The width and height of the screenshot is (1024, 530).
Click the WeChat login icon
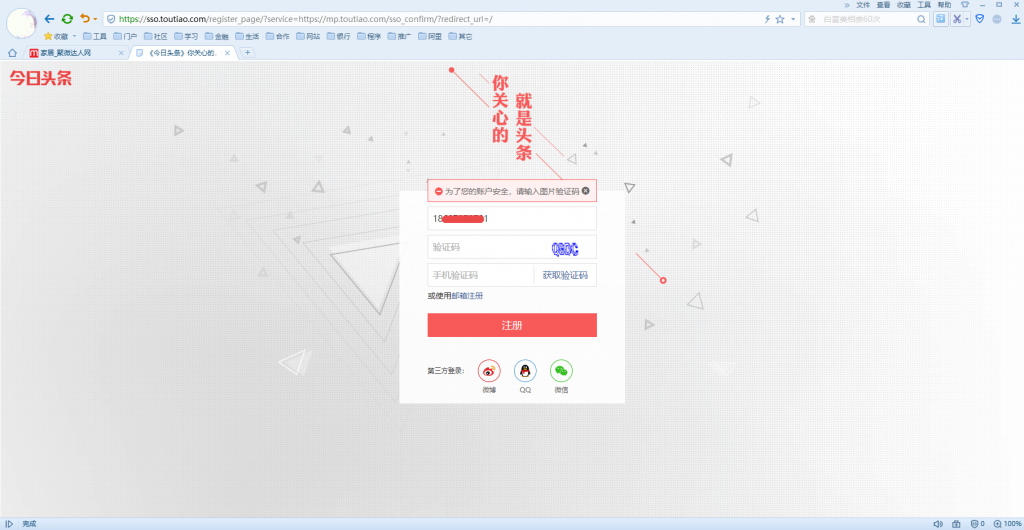tap(561, 371)
